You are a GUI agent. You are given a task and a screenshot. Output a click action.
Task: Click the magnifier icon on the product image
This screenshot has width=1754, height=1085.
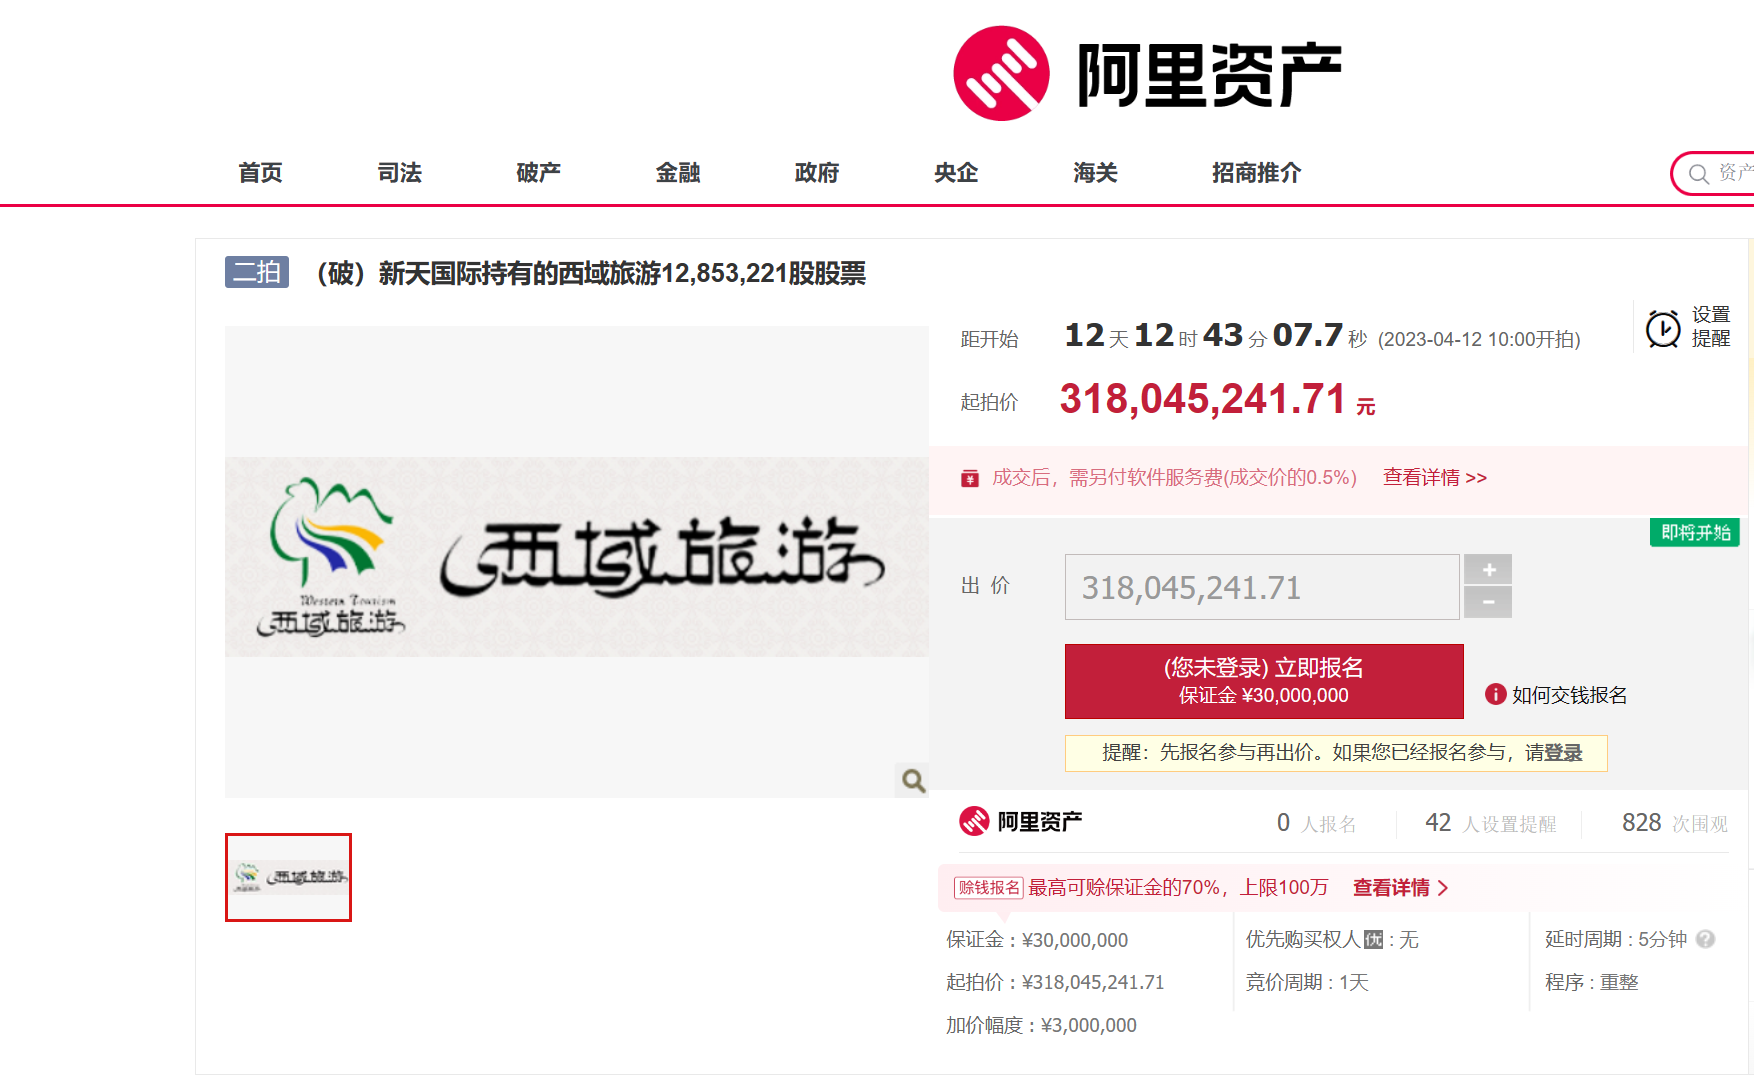pos(911,780)
